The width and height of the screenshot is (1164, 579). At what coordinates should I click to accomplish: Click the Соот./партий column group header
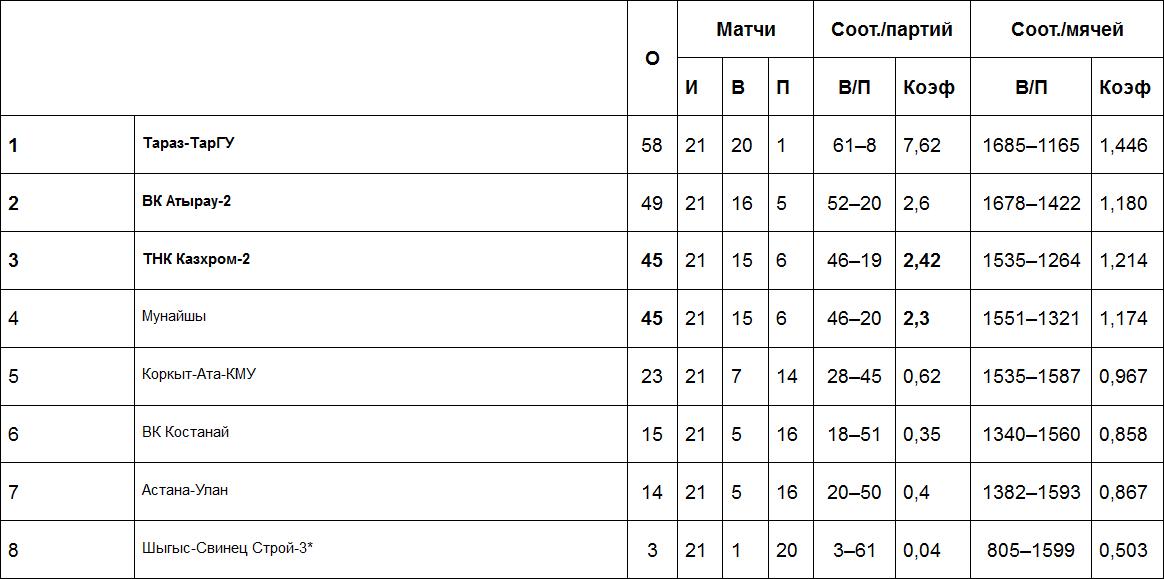click(891, 29)
